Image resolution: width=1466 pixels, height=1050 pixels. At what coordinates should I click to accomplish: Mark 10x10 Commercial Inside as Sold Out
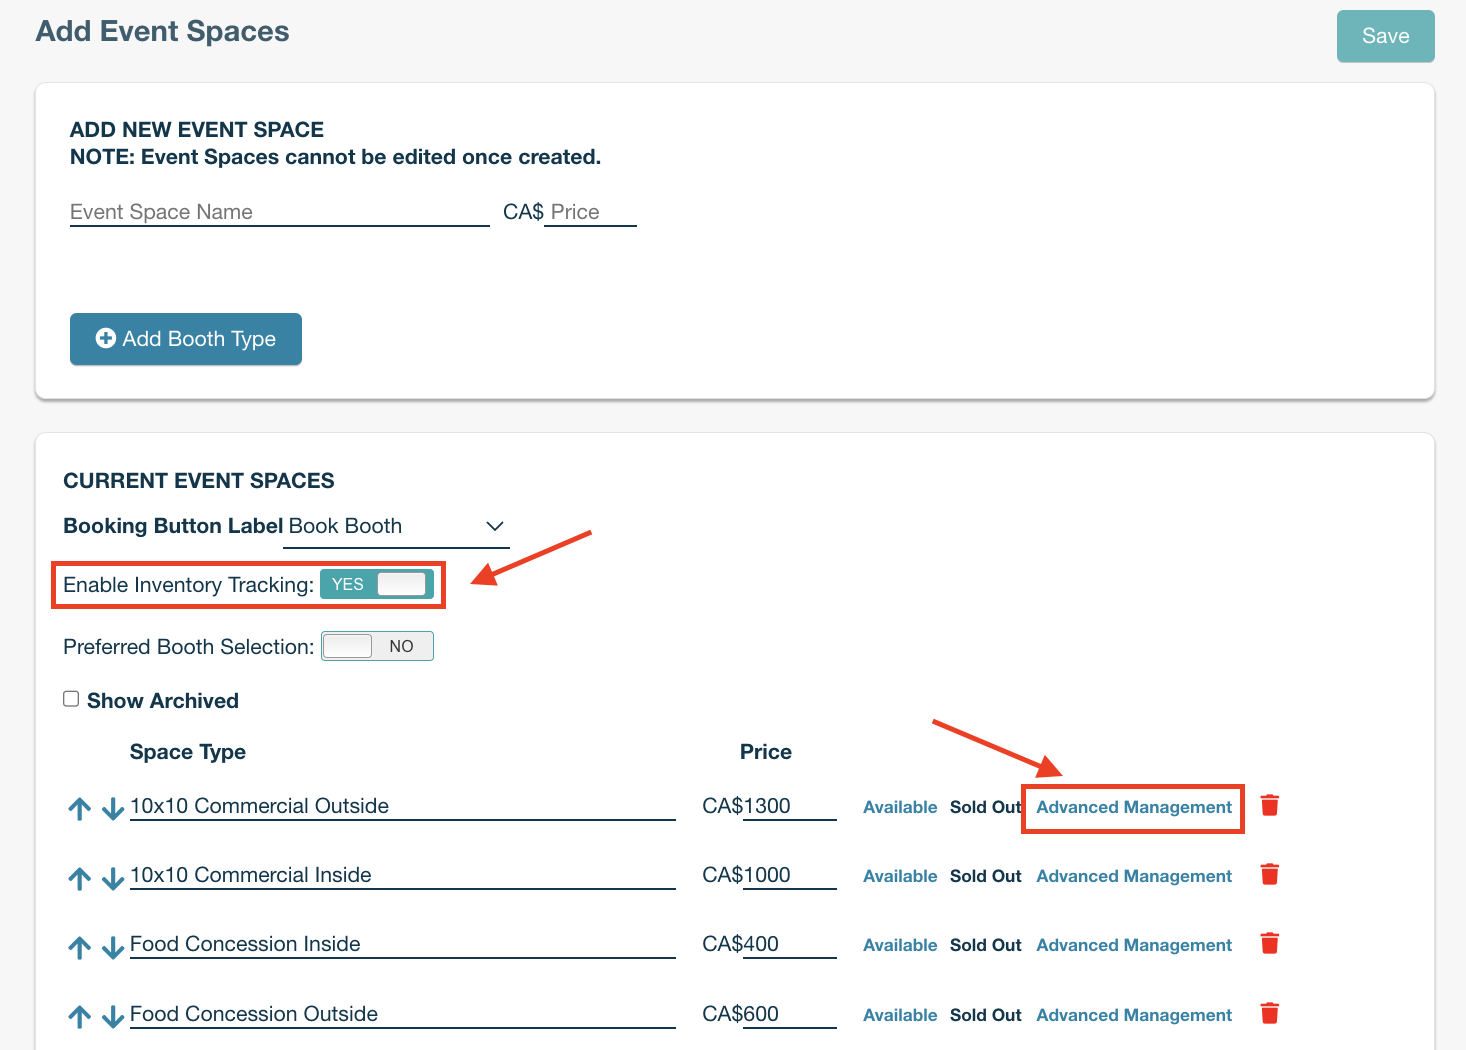click(x=985, y=876)
